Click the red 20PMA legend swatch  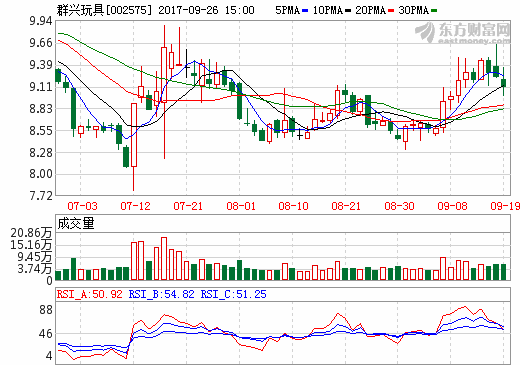tap(391, 11)
